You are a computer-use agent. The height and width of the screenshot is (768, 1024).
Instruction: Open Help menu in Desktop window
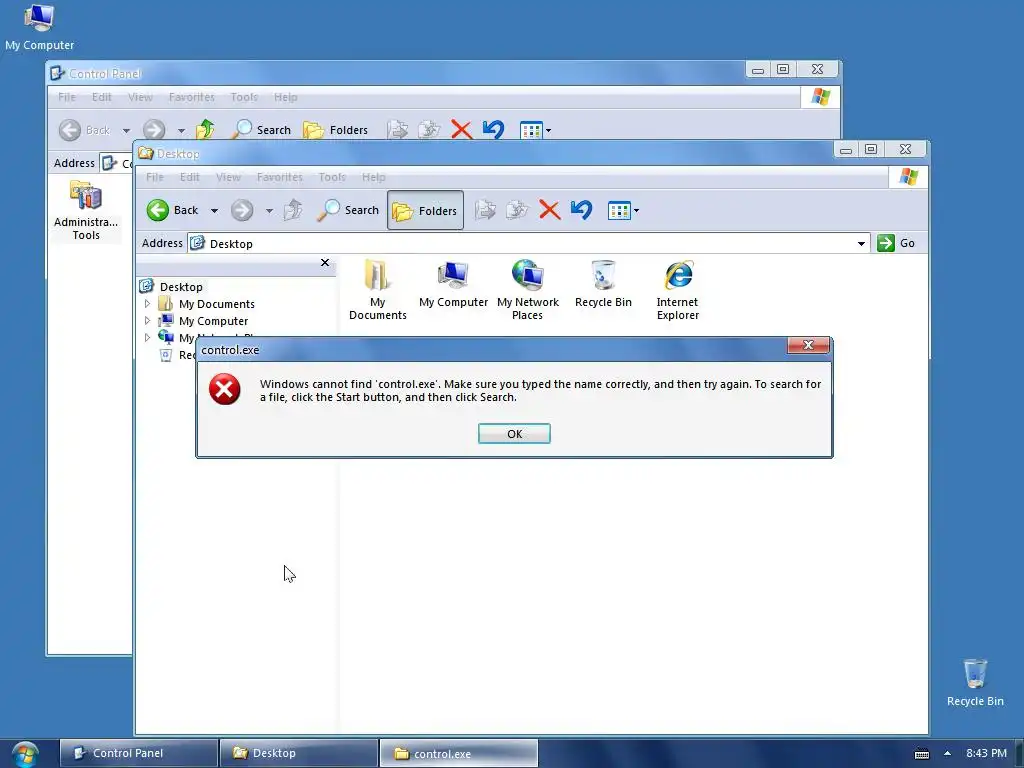(374, 177)
